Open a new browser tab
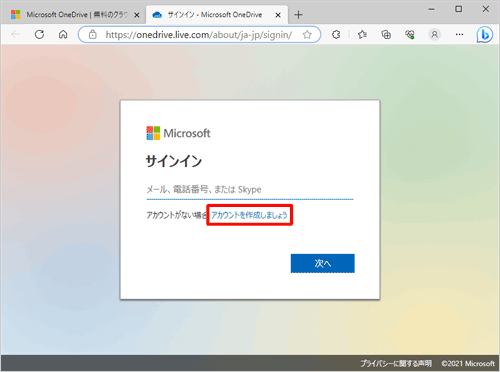 298,15
